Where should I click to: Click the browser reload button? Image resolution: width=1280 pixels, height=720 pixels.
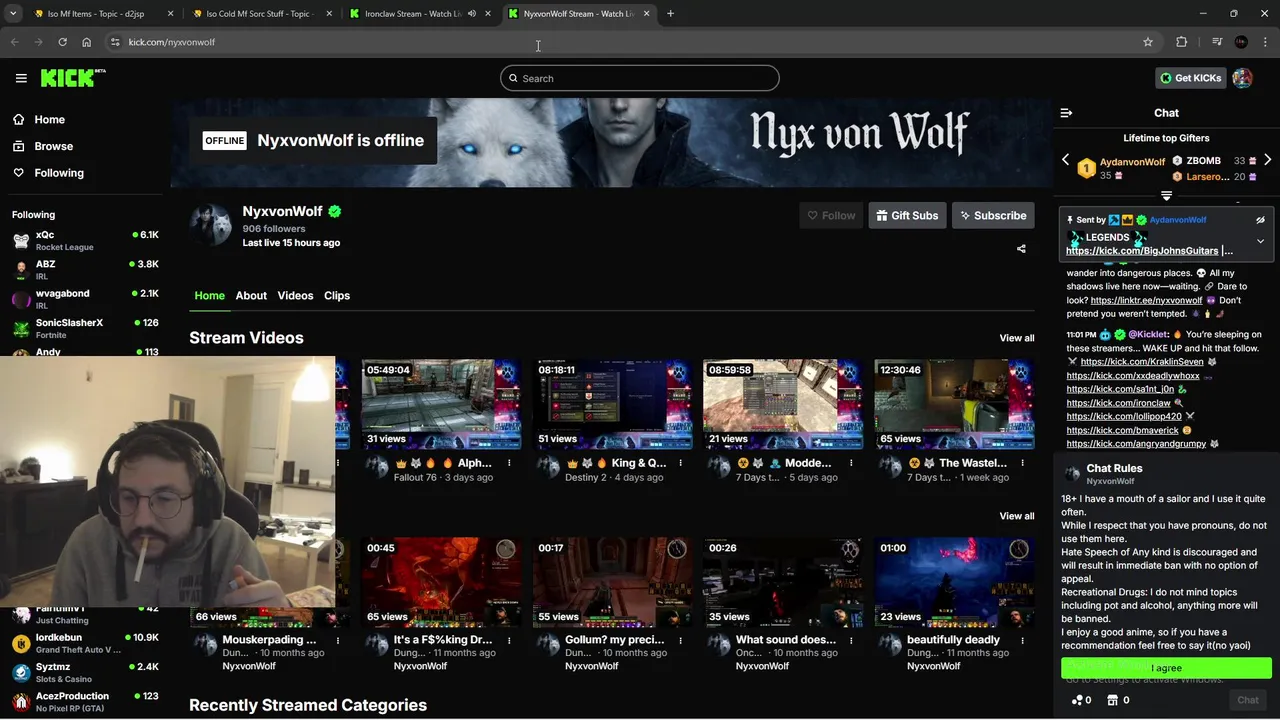point(62,42)
